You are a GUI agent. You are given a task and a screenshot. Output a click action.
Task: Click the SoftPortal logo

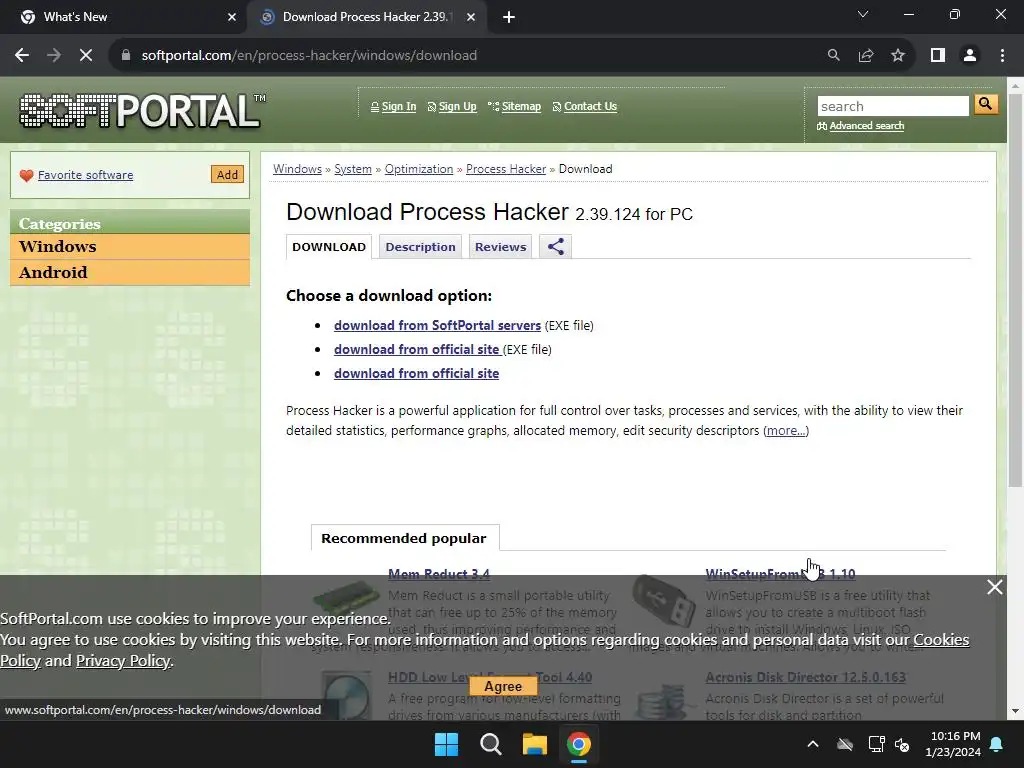pos(142,111)
